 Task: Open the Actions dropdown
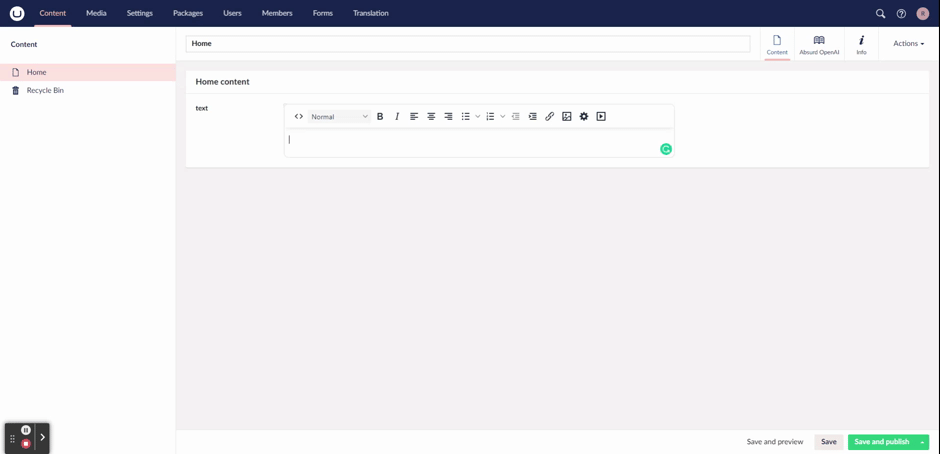click(908, 43)
